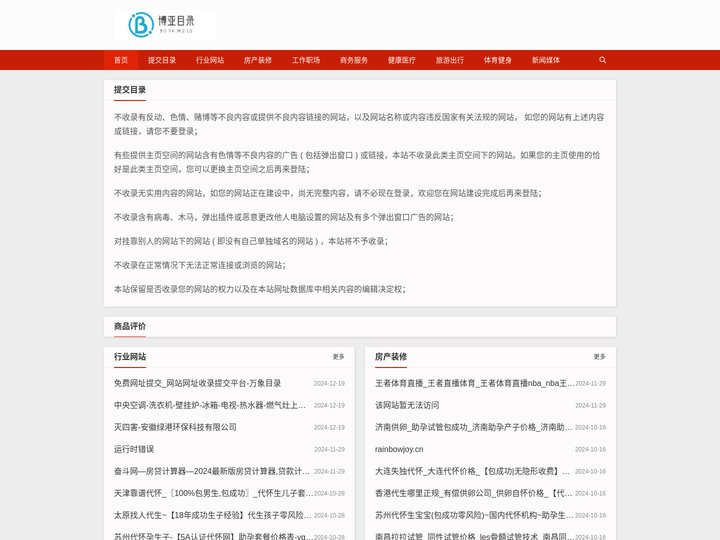Open the 房产装修 section heading
Screen dimensions: 720x540
(391, 357)
